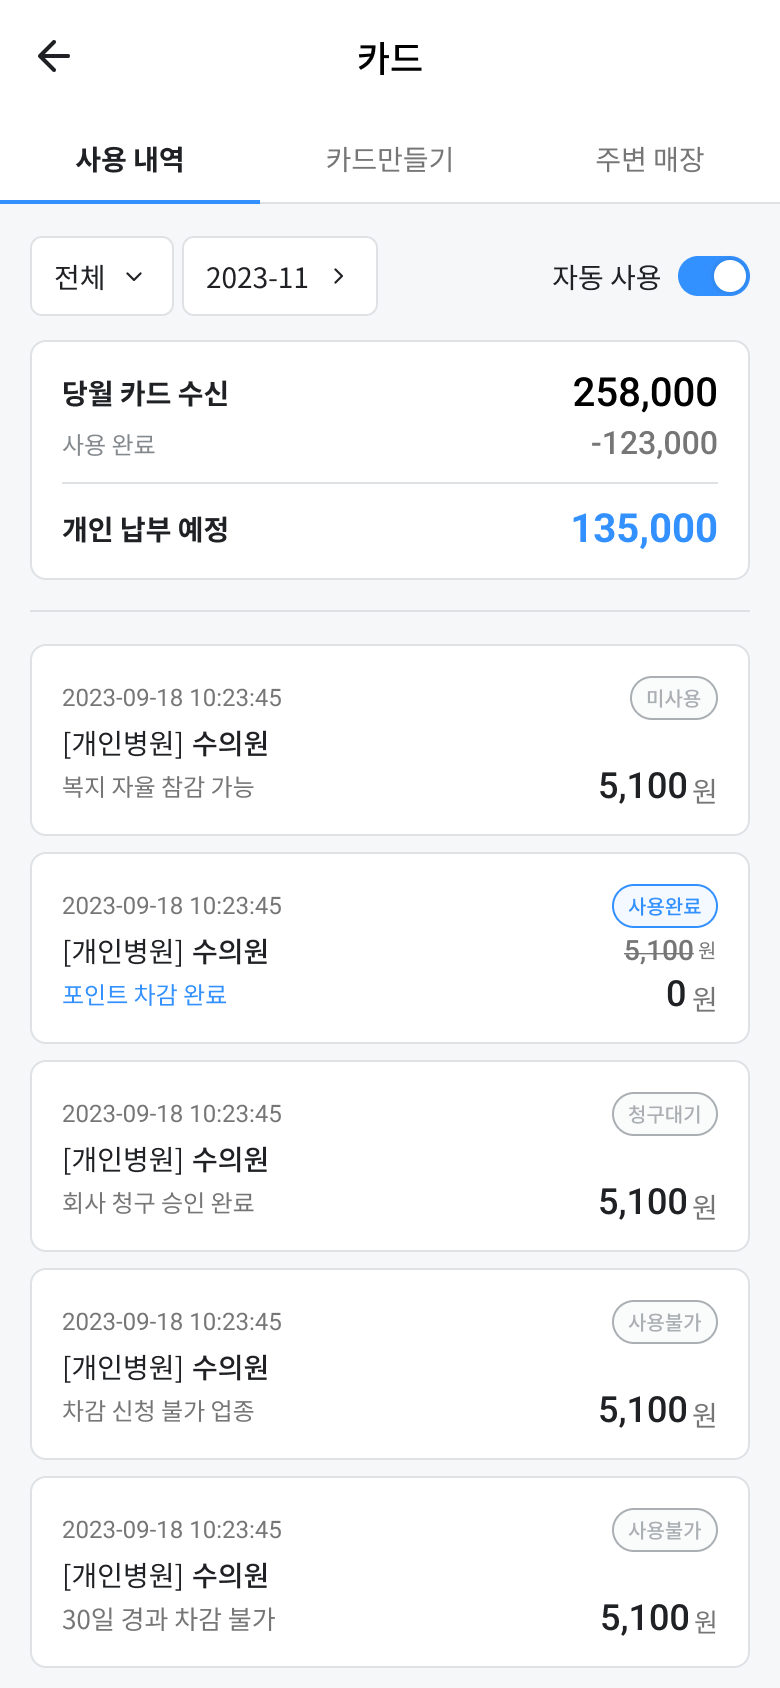
Task: Tap the 사용완료 status badge
Action: coord(664,906)
